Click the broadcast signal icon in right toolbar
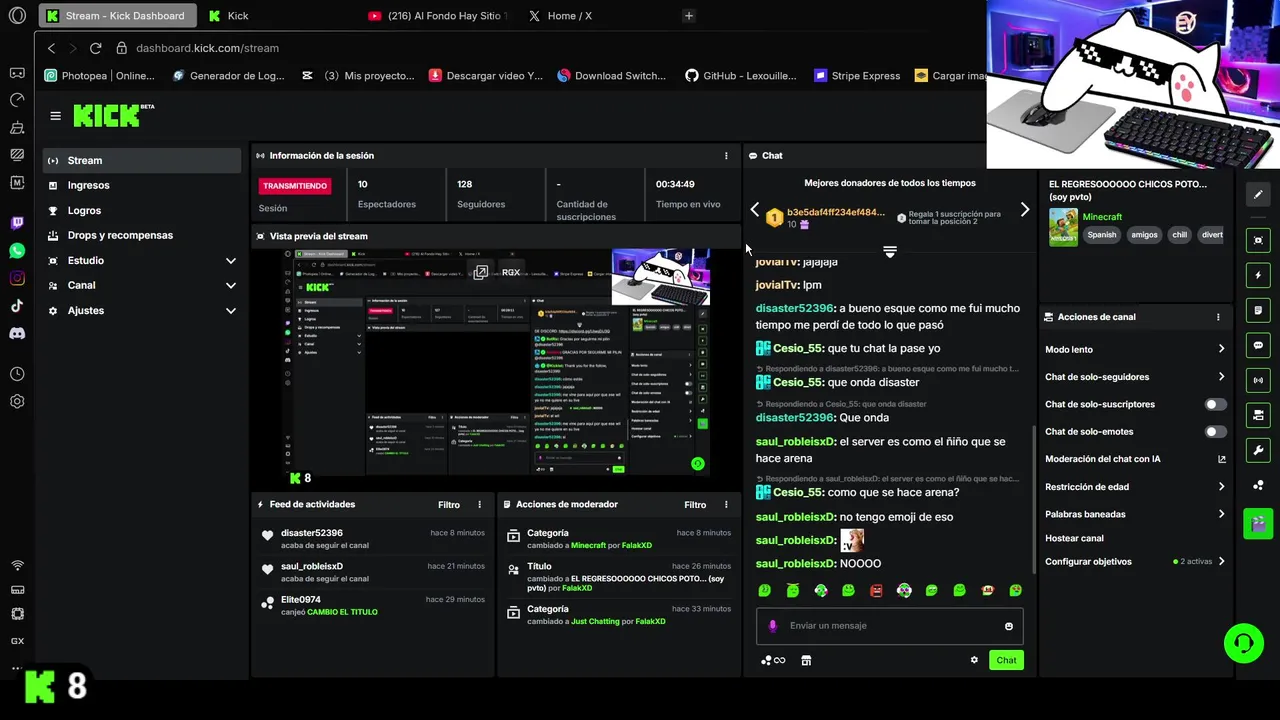 pyautogui.click(x=1258, y=380)
